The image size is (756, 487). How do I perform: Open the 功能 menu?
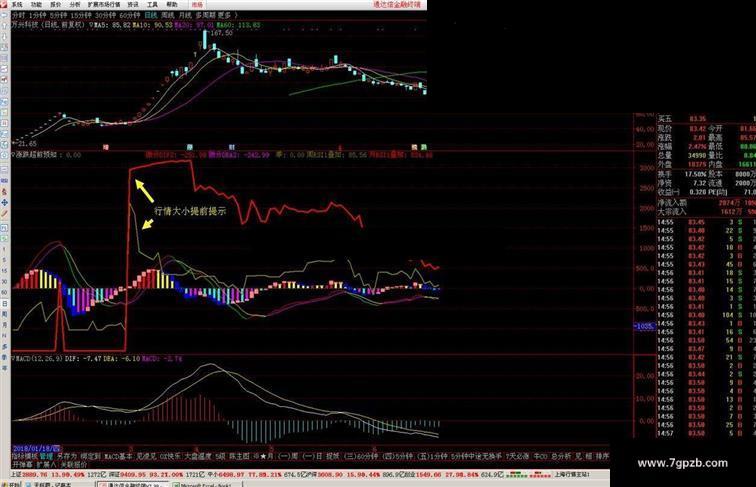[36, 4]
